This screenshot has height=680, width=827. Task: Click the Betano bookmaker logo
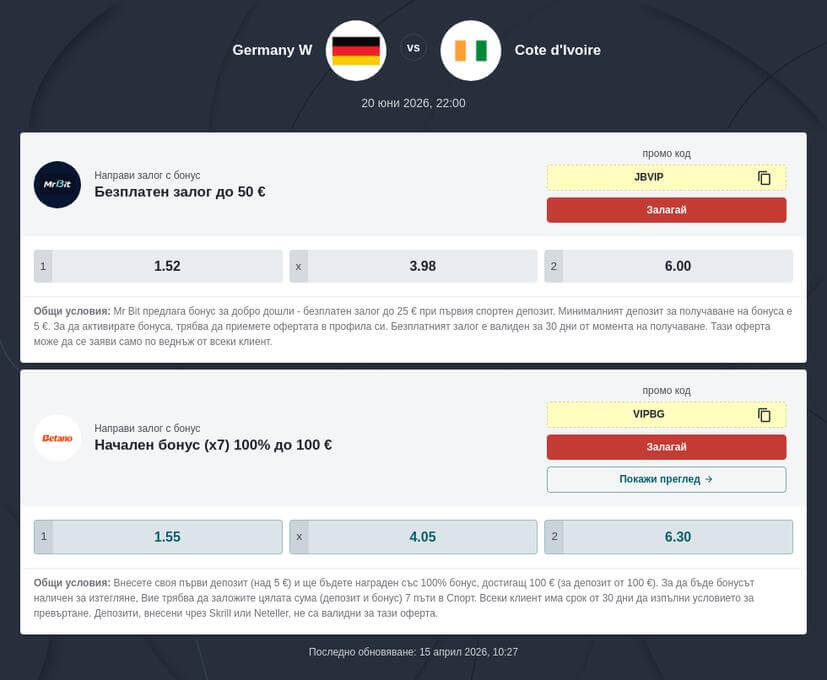tap(57, 438)
